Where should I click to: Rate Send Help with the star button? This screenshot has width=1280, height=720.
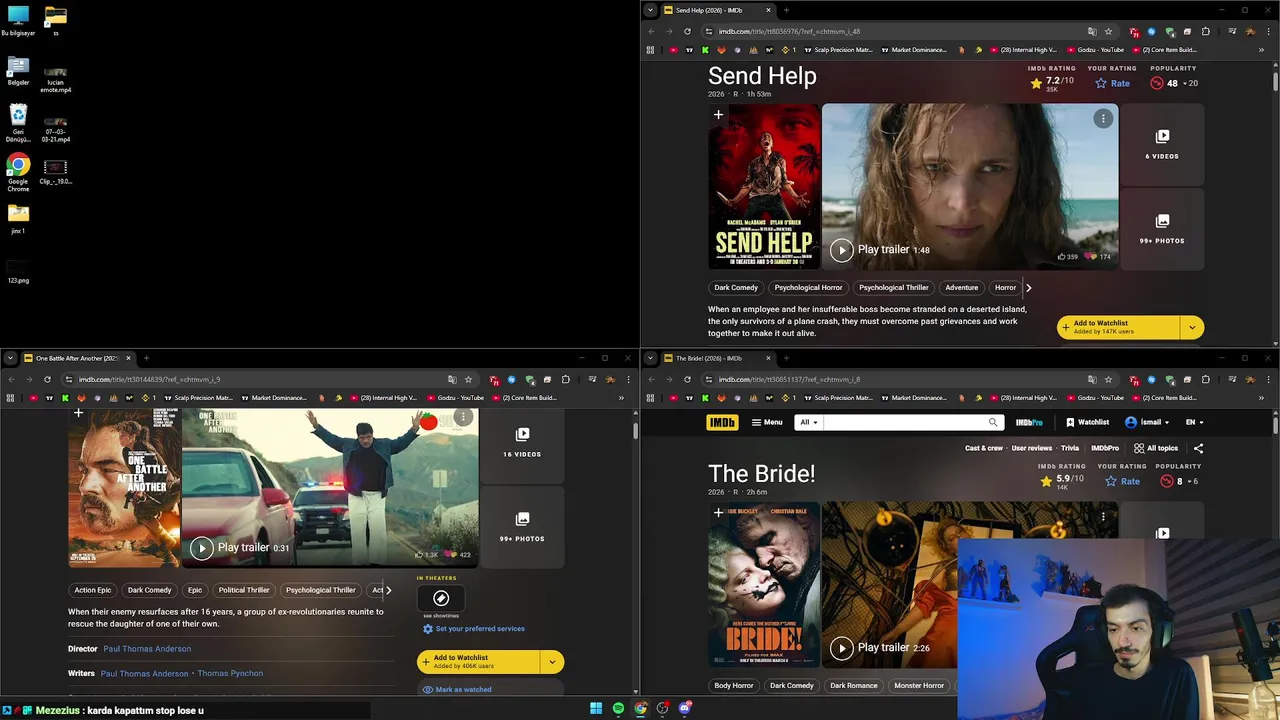[1112, 83]
